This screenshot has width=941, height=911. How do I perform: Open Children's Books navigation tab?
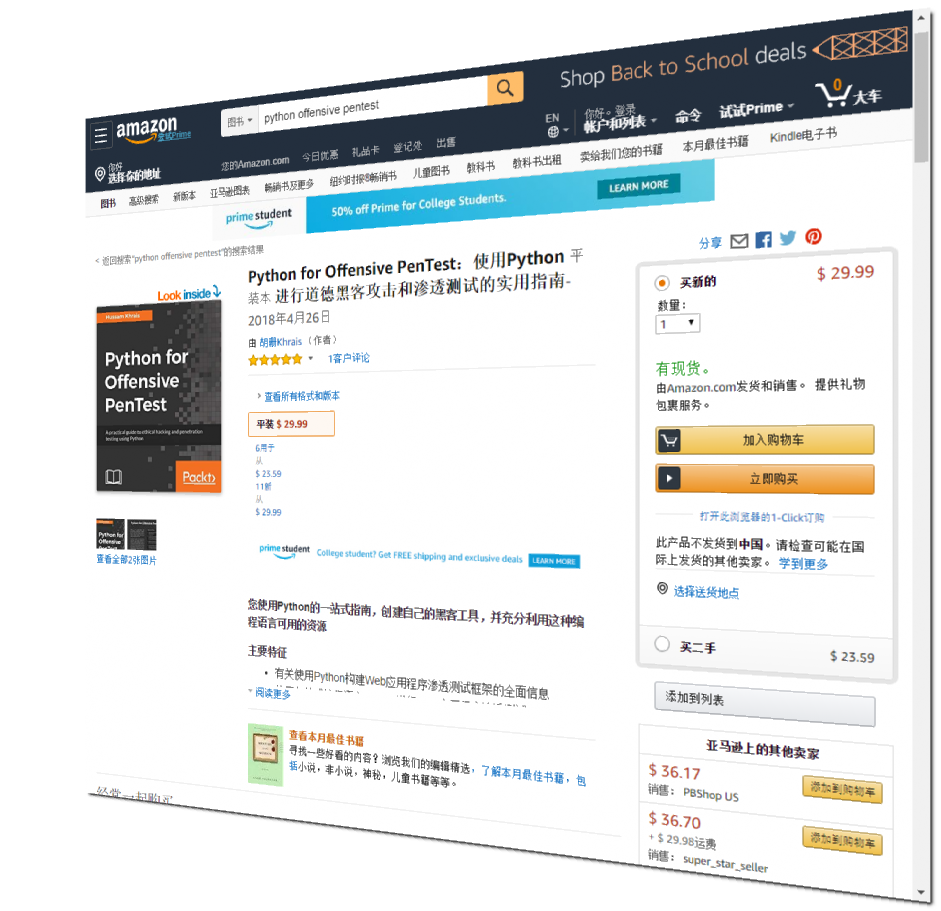(431, 172)
